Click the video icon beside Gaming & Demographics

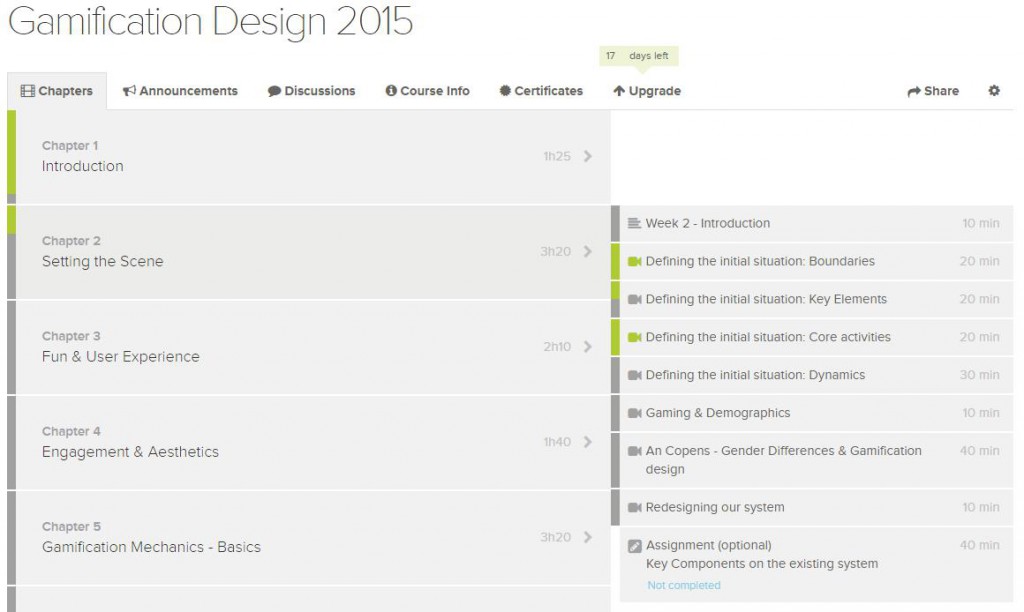[x=634, y=413]
